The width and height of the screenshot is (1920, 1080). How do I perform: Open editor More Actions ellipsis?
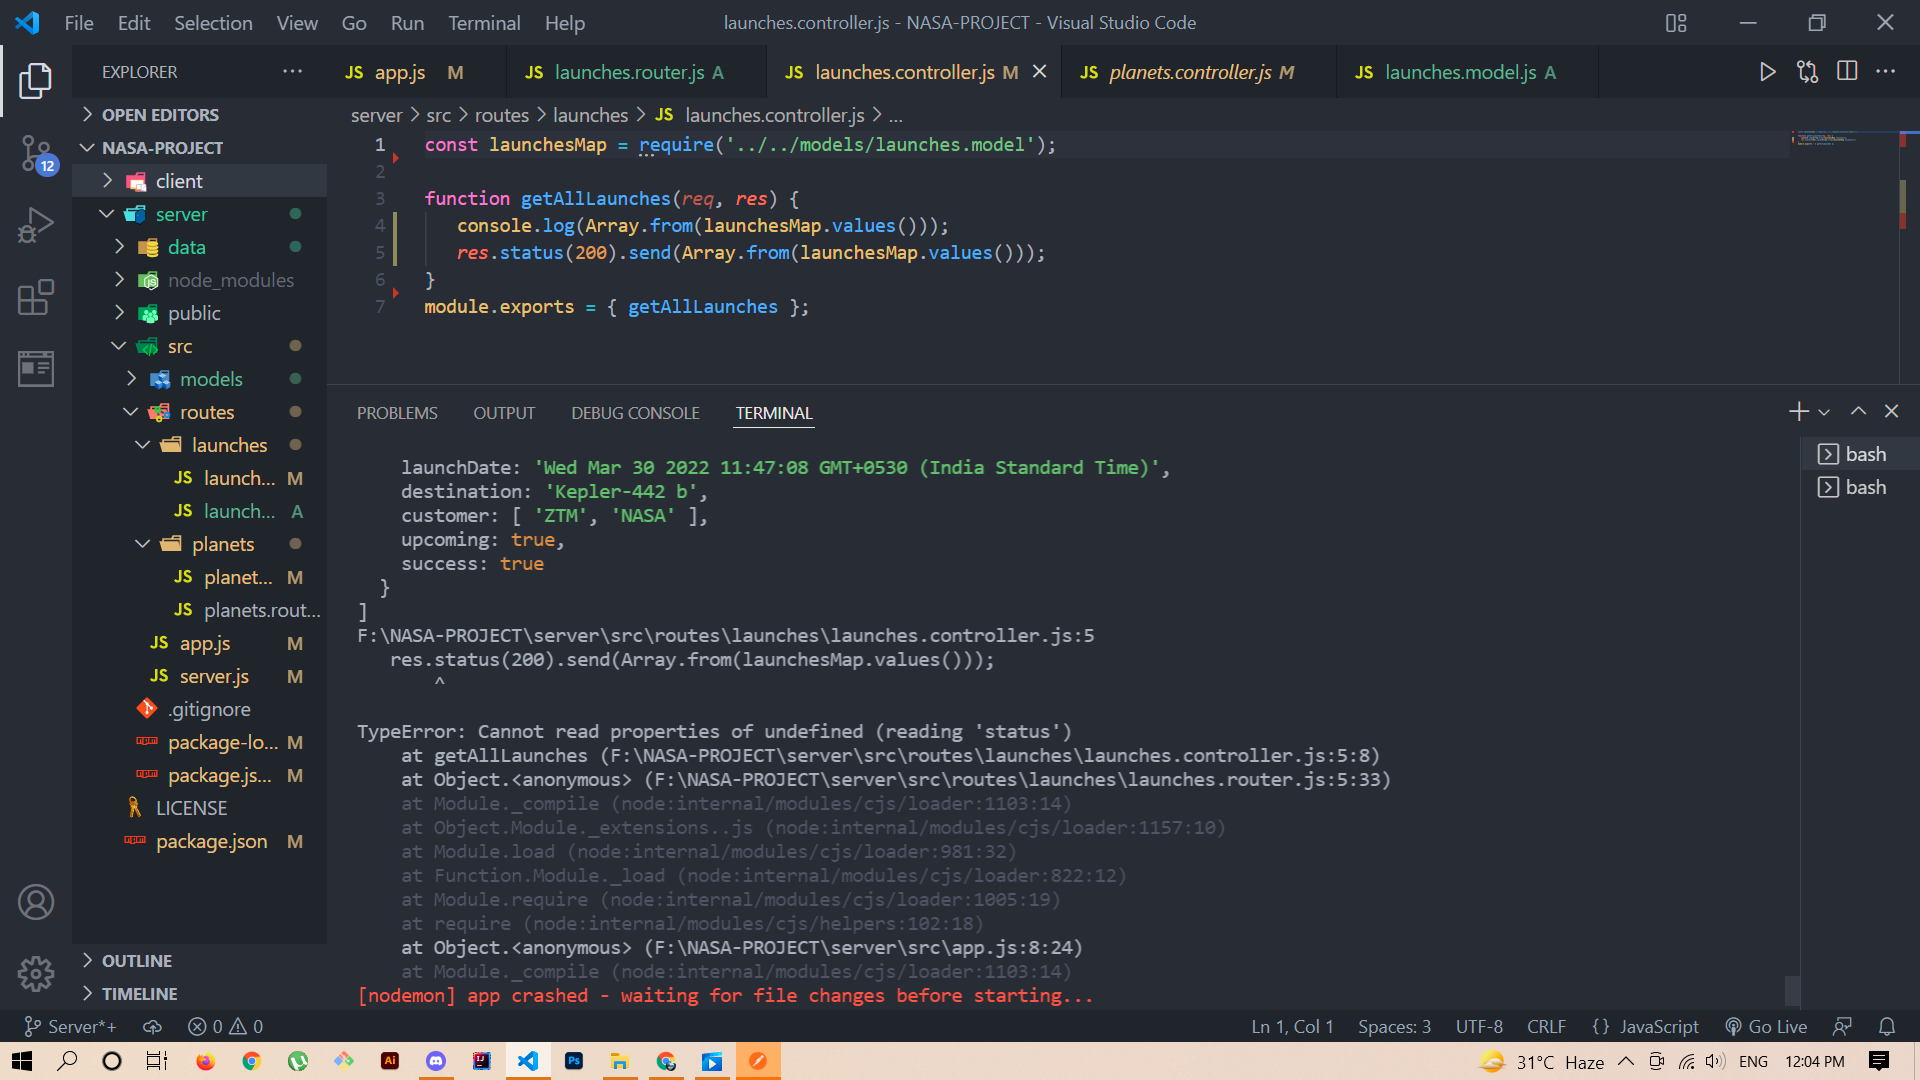1886,72
